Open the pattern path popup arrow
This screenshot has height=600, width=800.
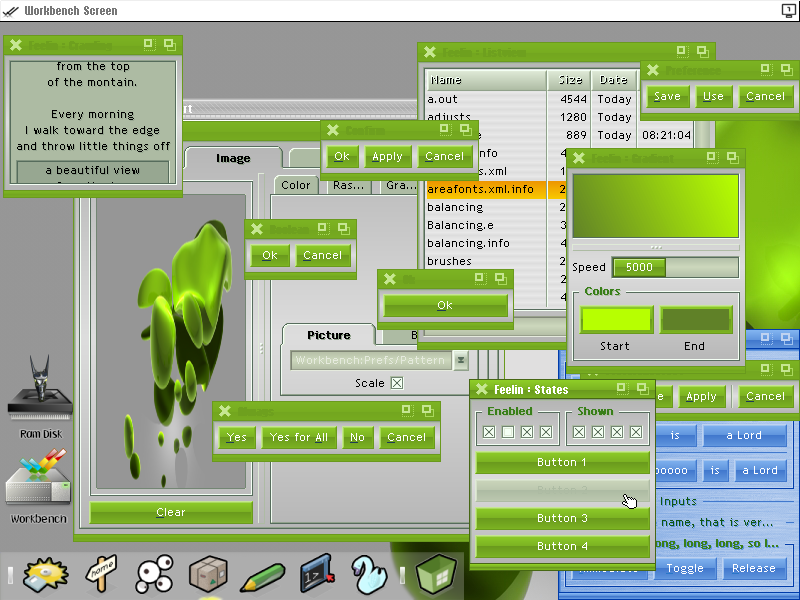[460, 360]
